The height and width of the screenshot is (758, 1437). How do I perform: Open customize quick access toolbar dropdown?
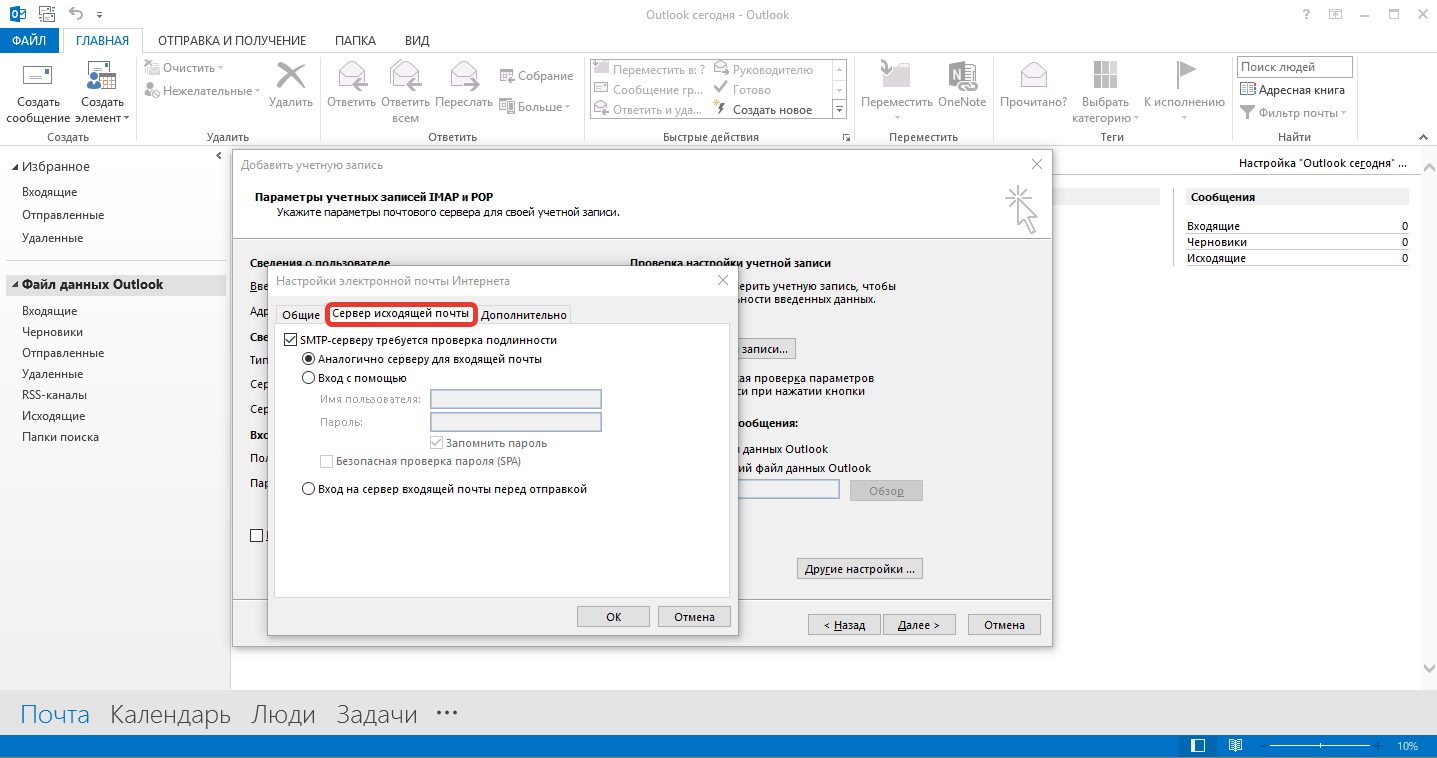click(x=100, y=15)
